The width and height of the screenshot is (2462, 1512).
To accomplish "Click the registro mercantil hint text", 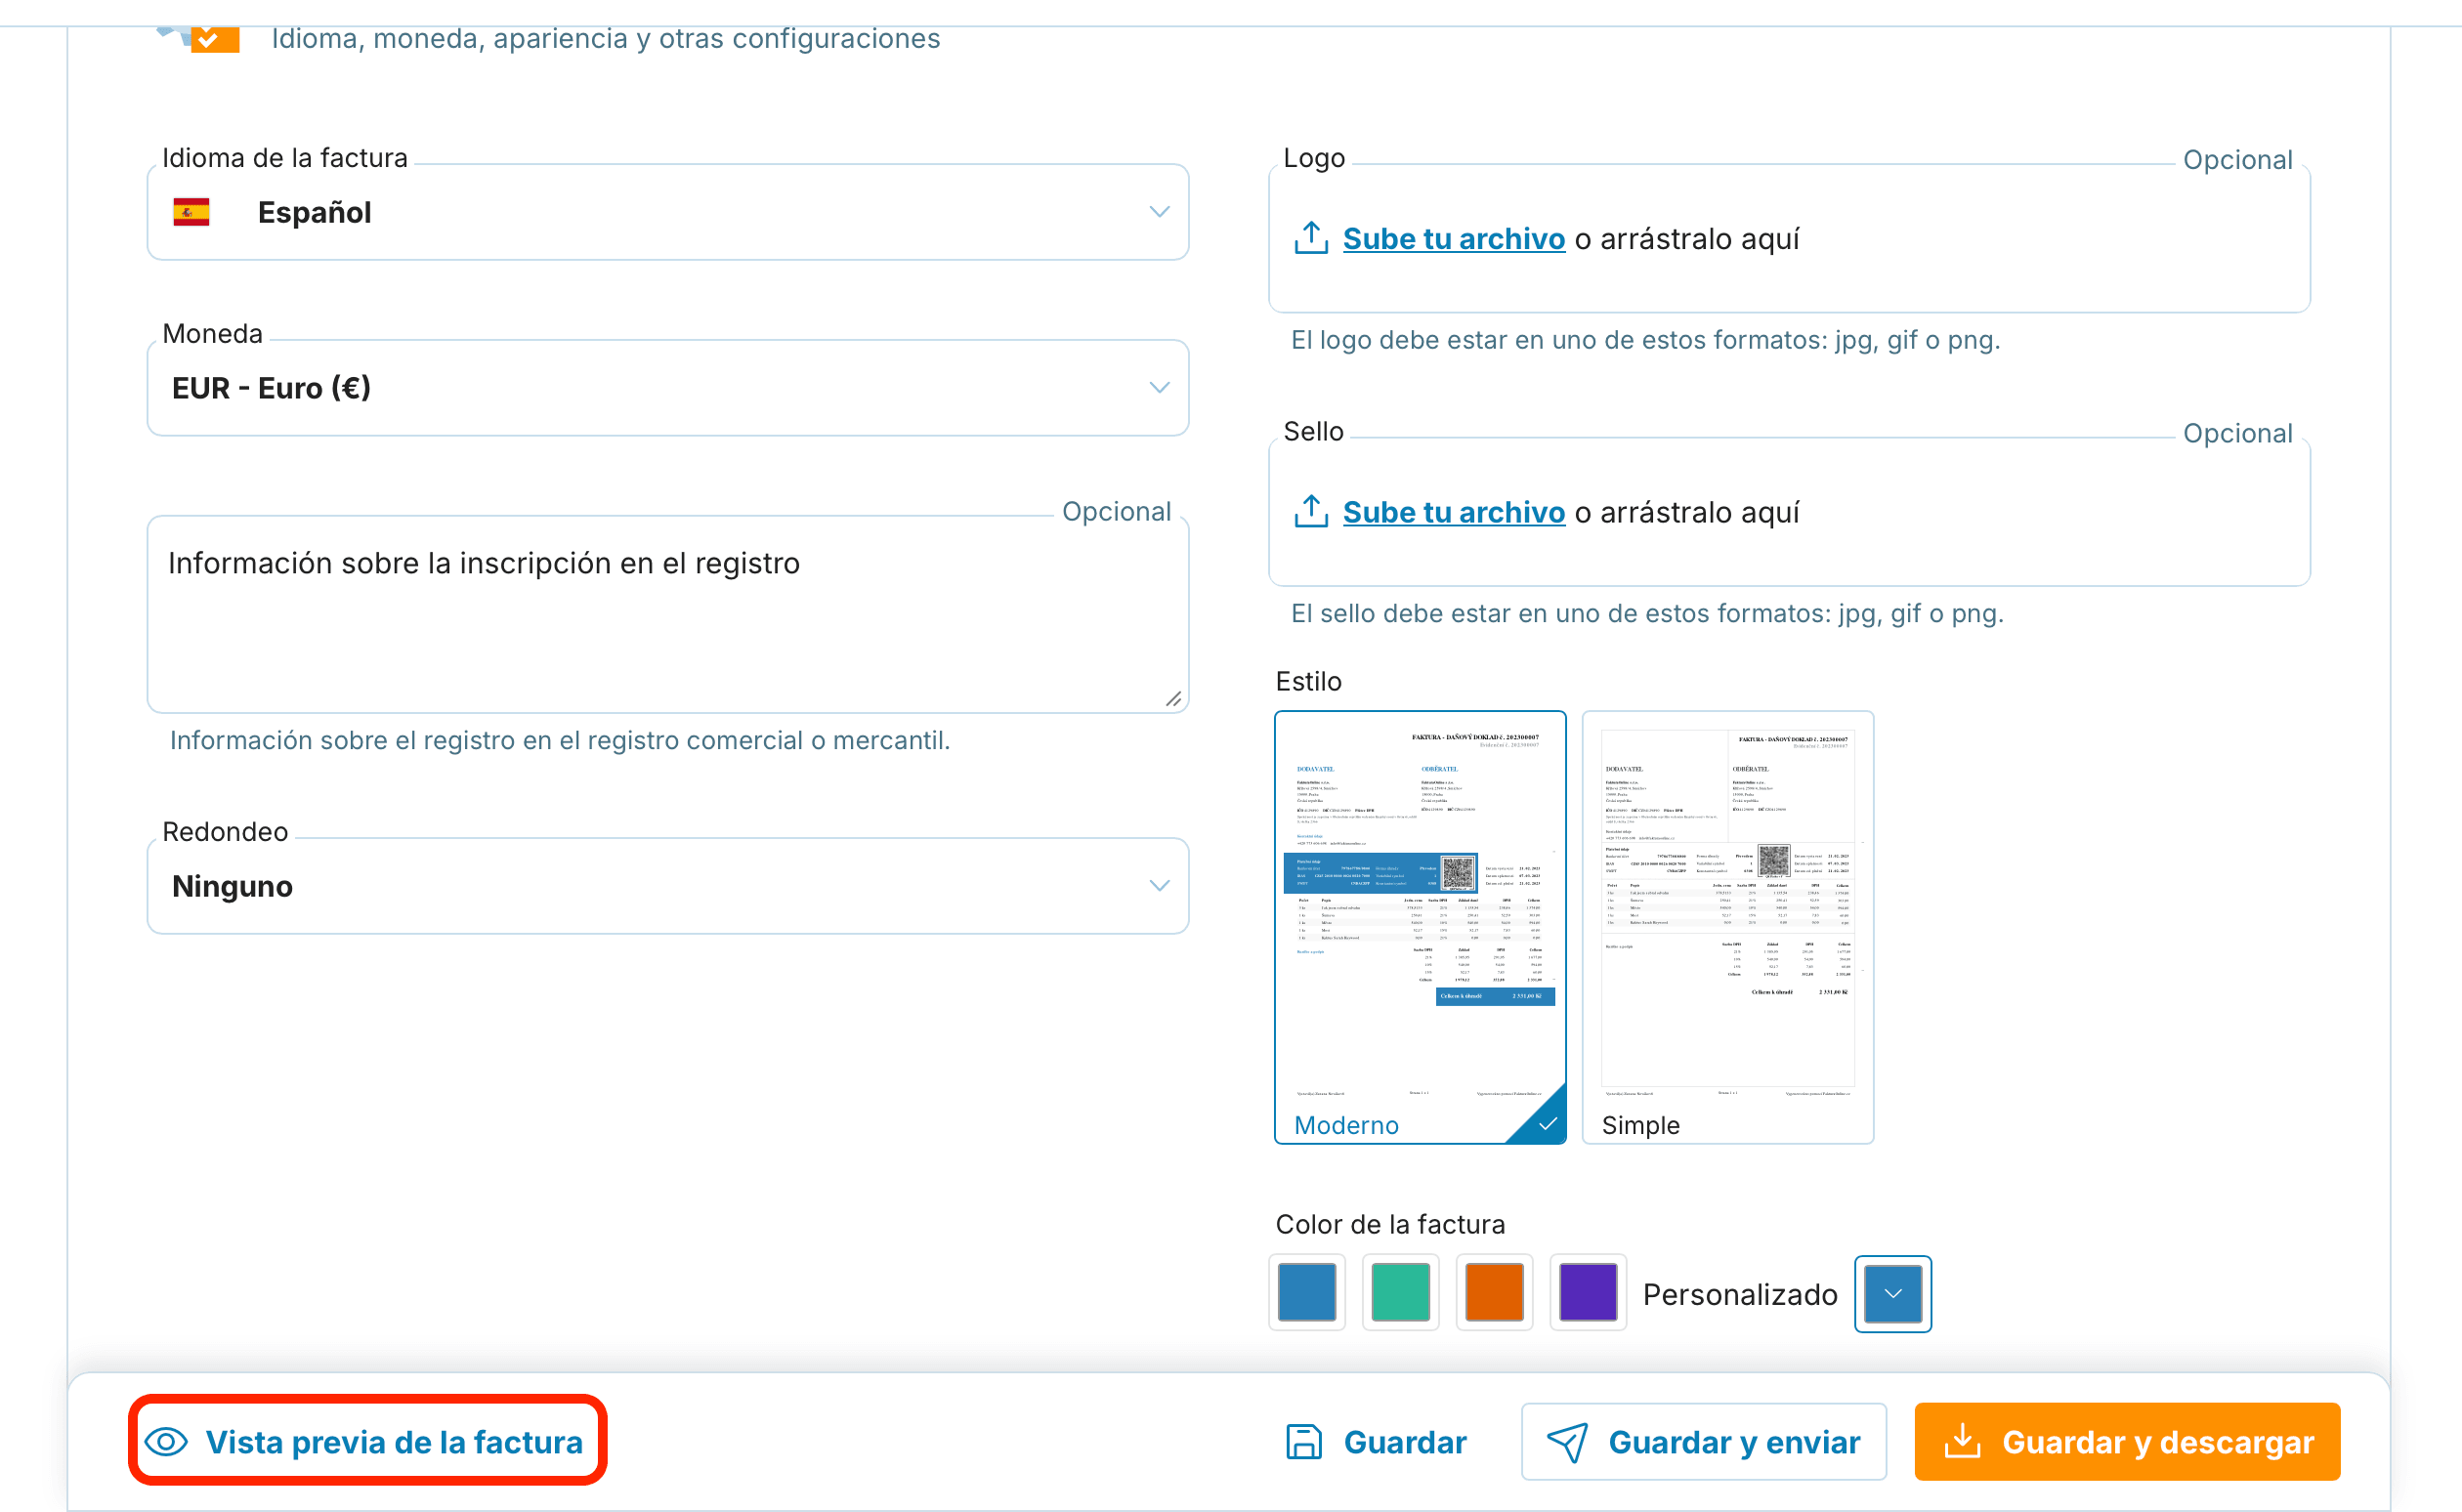I will tap(560, 741).
